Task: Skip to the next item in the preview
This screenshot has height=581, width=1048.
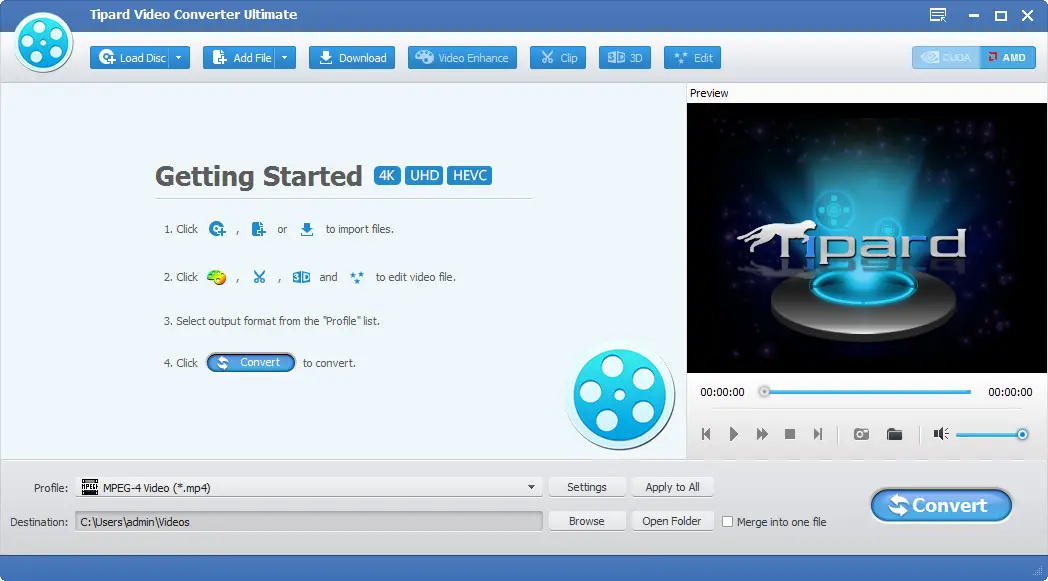Action: click(x=817, y=434)
